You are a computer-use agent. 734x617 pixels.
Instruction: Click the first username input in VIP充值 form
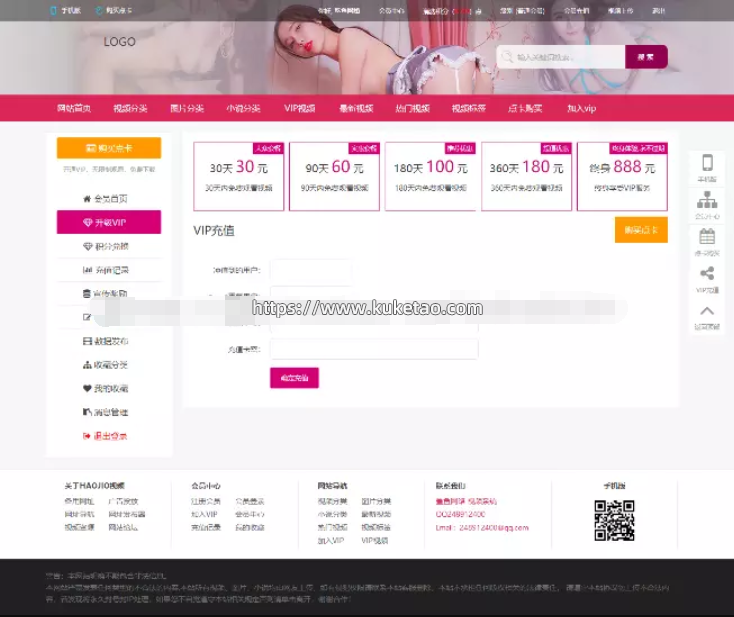click(310, 270)
